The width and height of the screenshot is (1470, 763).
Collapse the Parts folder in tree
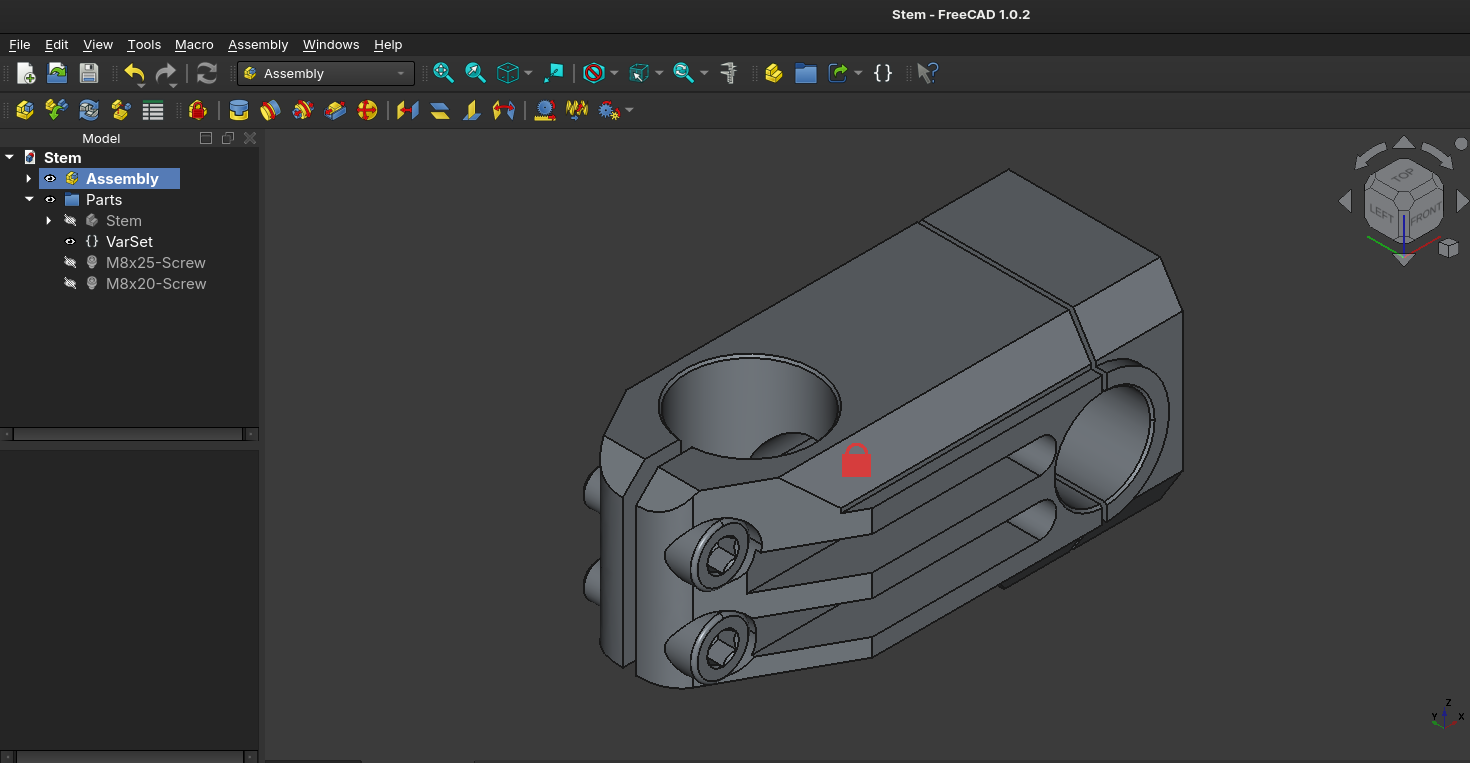(x=29, y=200)
